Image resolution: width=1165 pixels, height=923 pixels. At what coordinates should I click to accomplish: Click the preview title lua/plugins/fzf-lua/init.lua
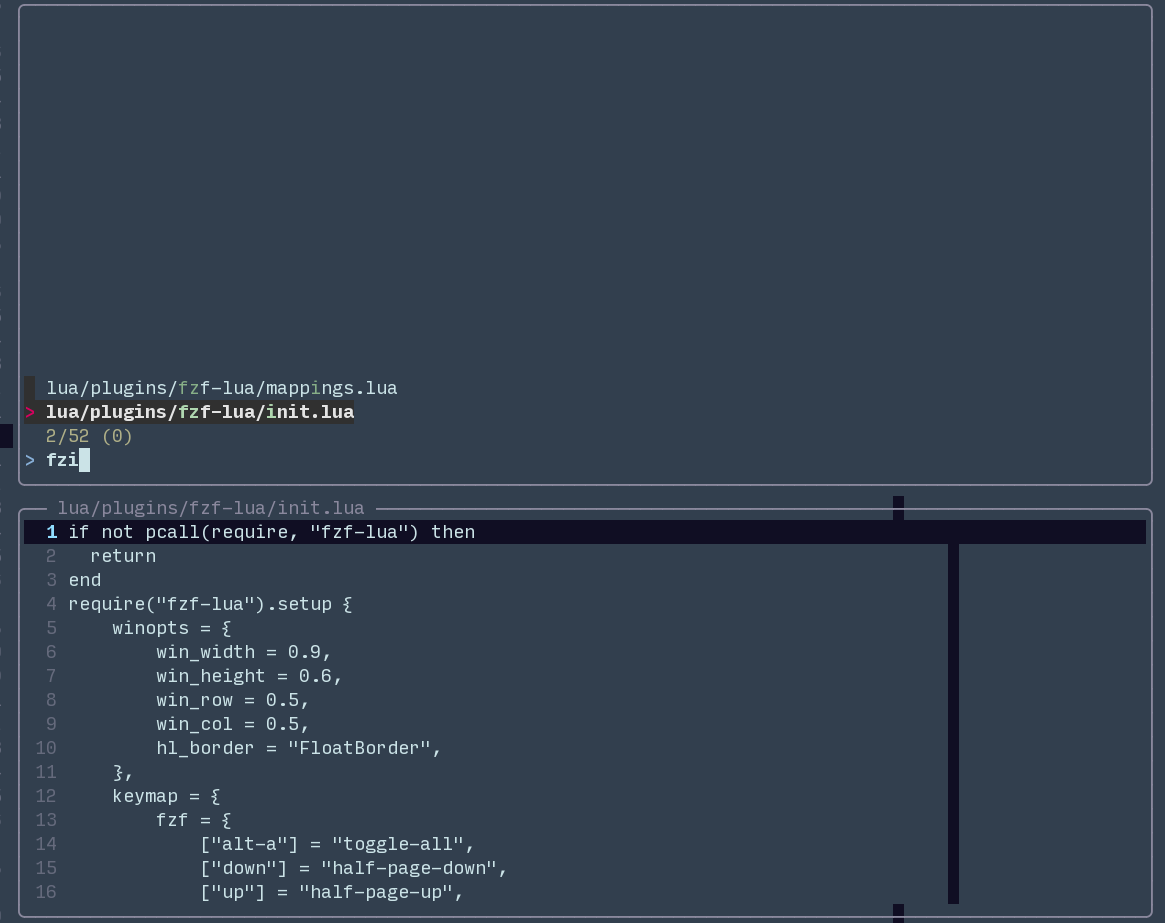coord(210,508)
